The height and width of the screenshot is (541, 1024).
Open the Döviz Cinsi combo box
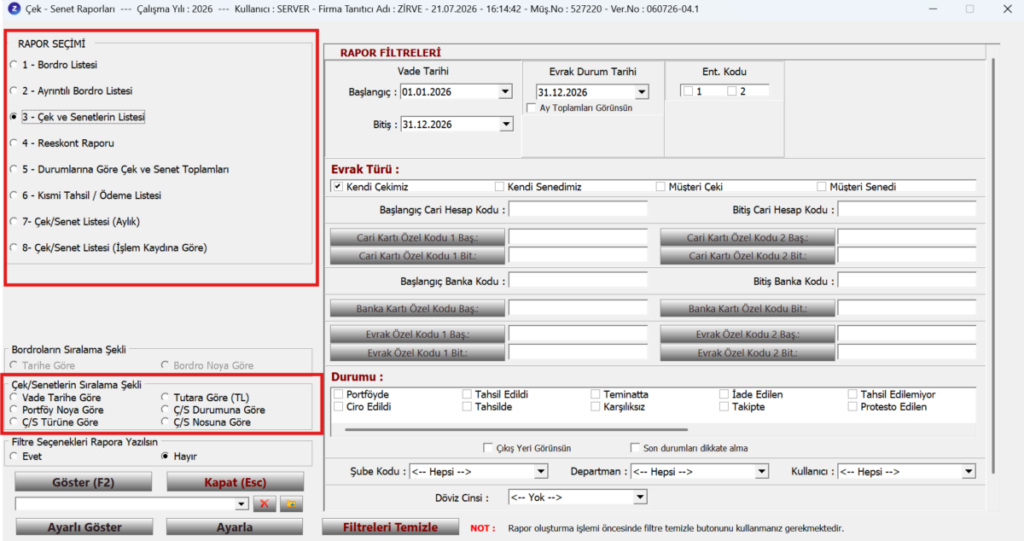(x=640, y=498)
